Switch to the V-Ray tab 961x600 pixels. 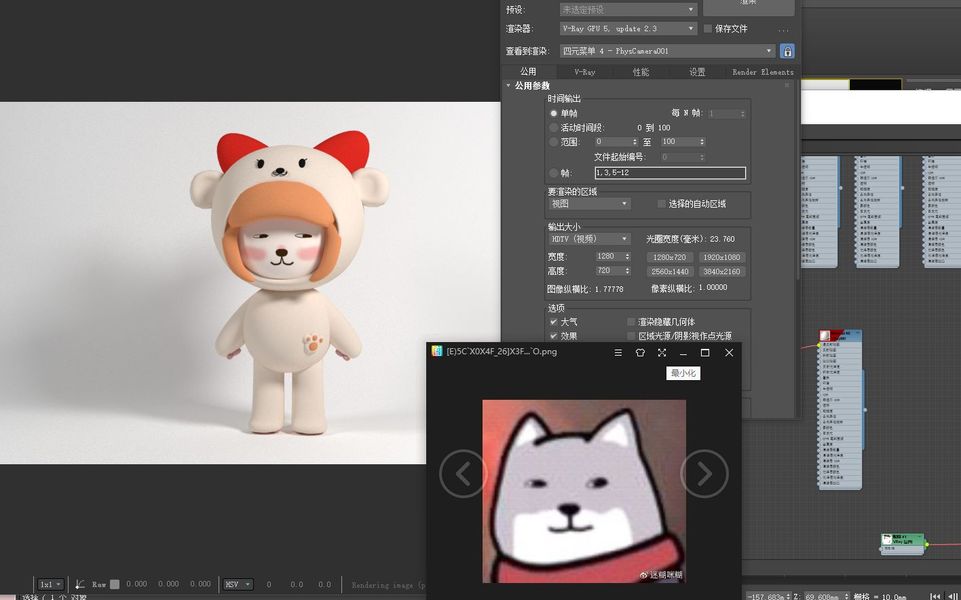click(x=585, y=72)
